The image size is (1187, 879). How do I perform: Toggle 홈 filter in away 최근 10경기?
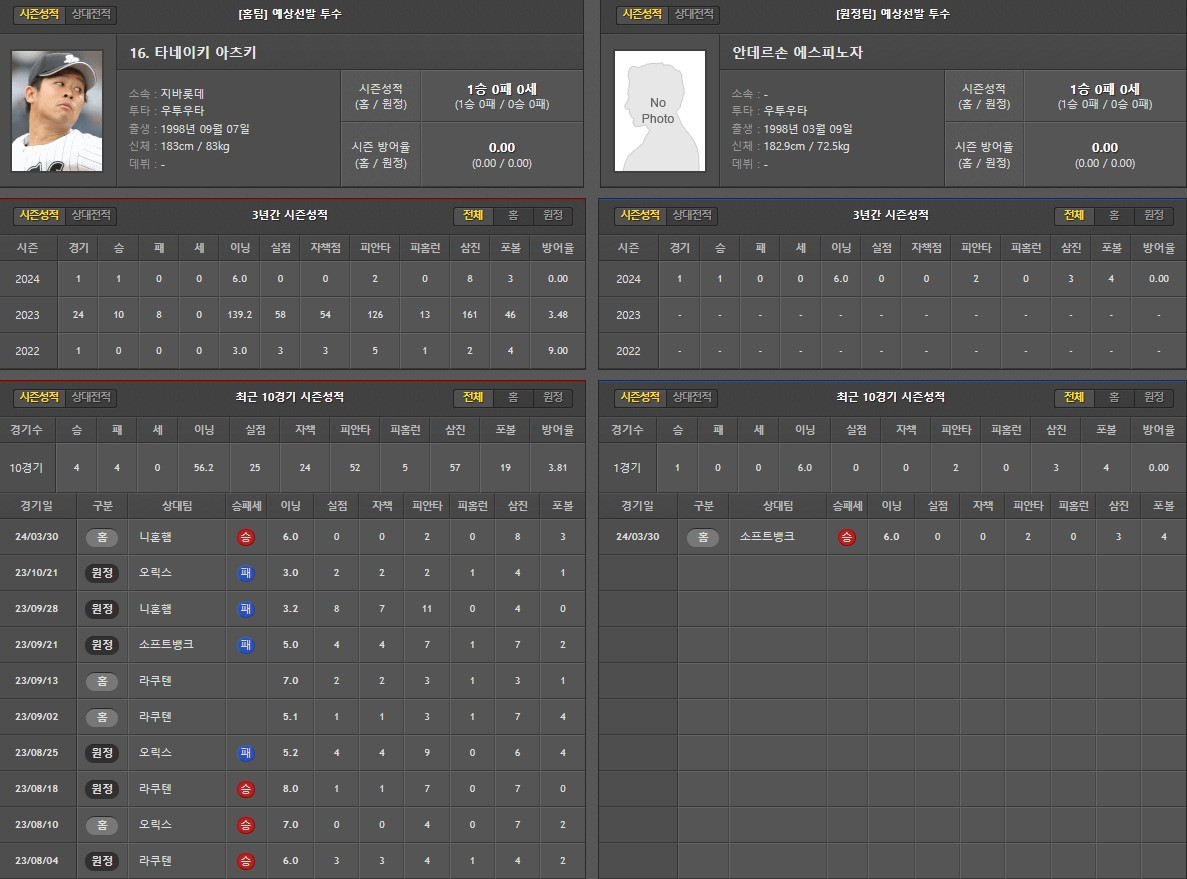1114,397
